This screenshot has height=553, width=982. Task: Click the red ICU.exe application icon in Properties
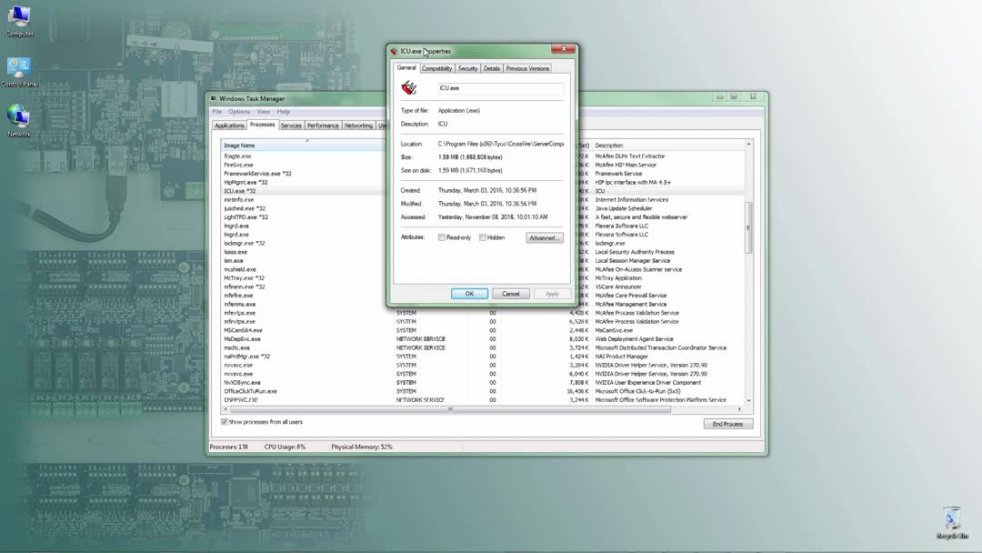pos(409,88)
